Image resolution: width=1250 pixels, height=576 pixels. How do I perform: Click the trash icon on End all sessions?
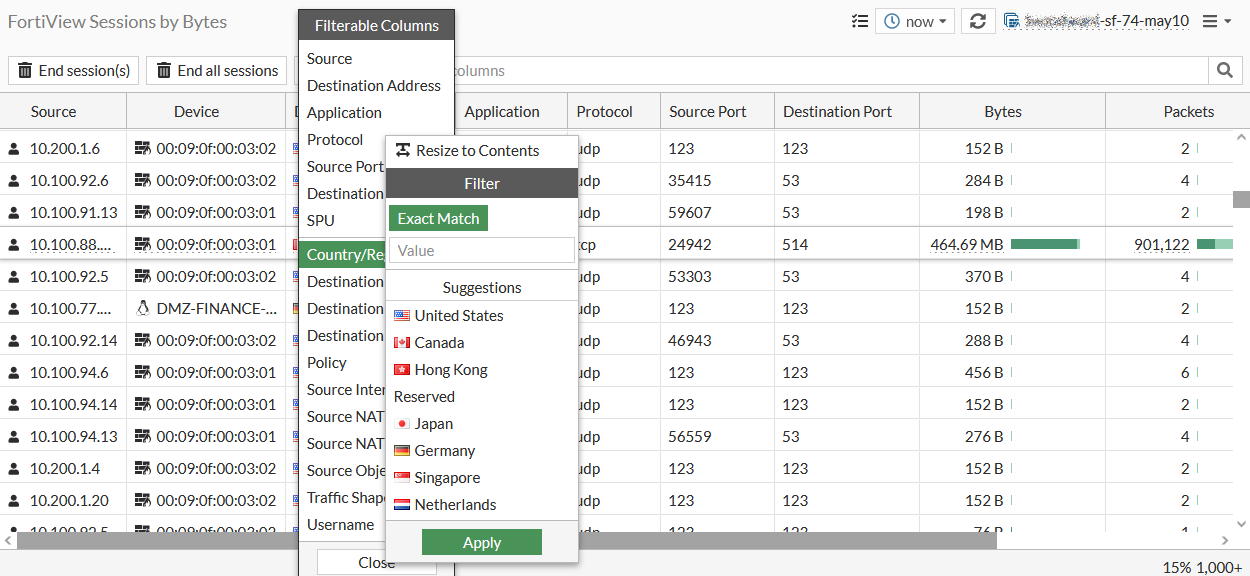[x=164, y=70]
